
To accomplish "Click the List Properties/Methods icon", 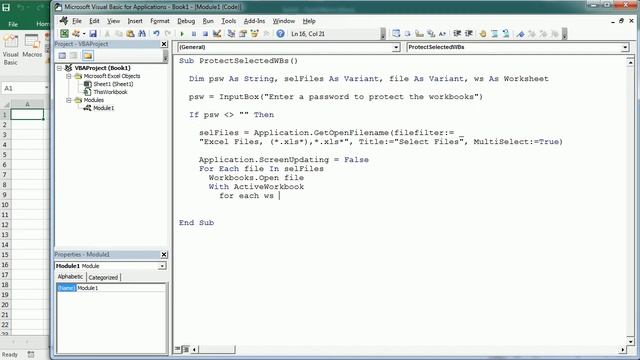I will tap(396, 34).
